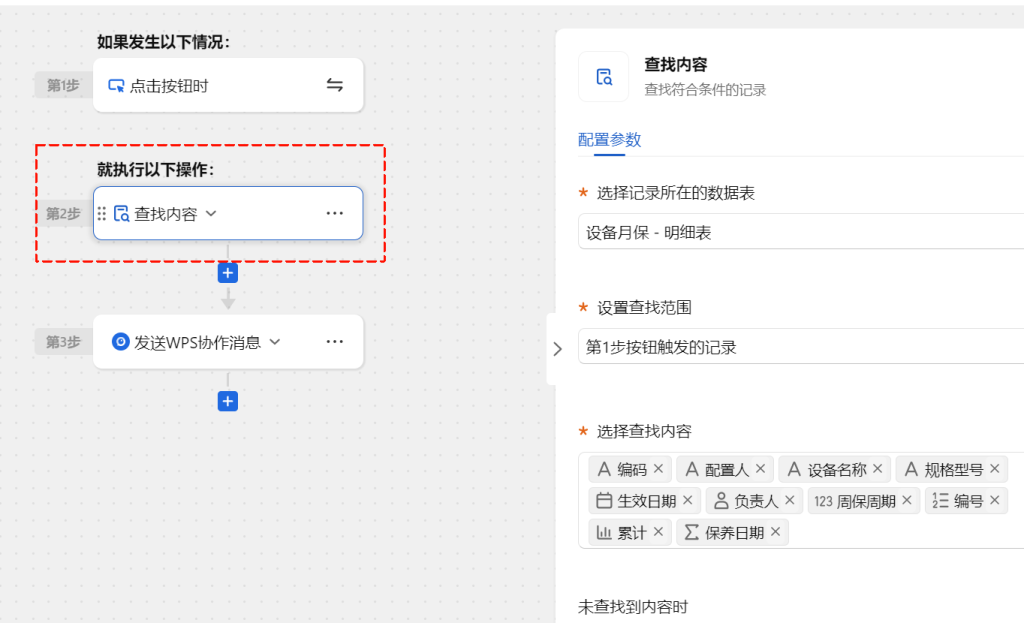Click the 第2步 step label
Screen dimensions: 1024x623
click(x=63, y=214)
